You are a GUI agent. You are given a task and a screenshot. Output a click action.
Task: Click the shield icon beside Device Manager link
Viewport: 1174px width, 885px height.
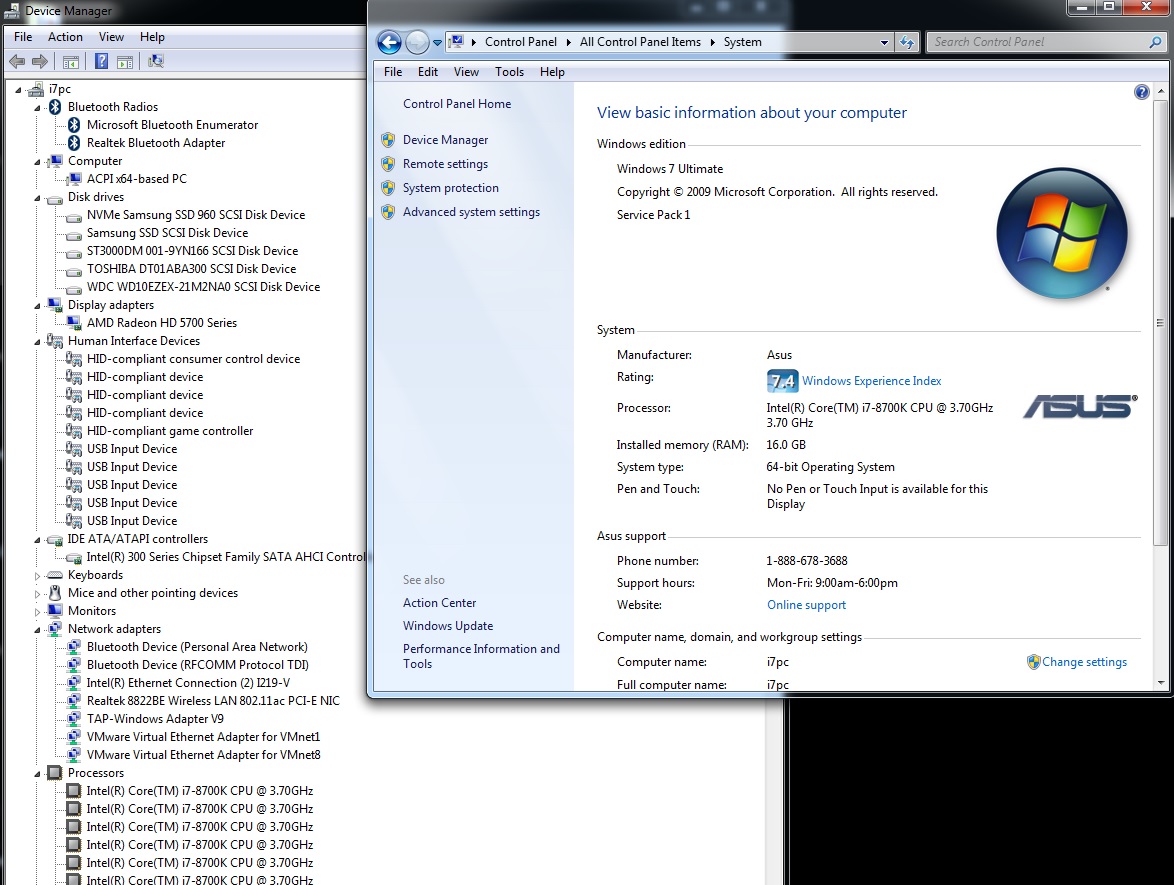point(388,140)
